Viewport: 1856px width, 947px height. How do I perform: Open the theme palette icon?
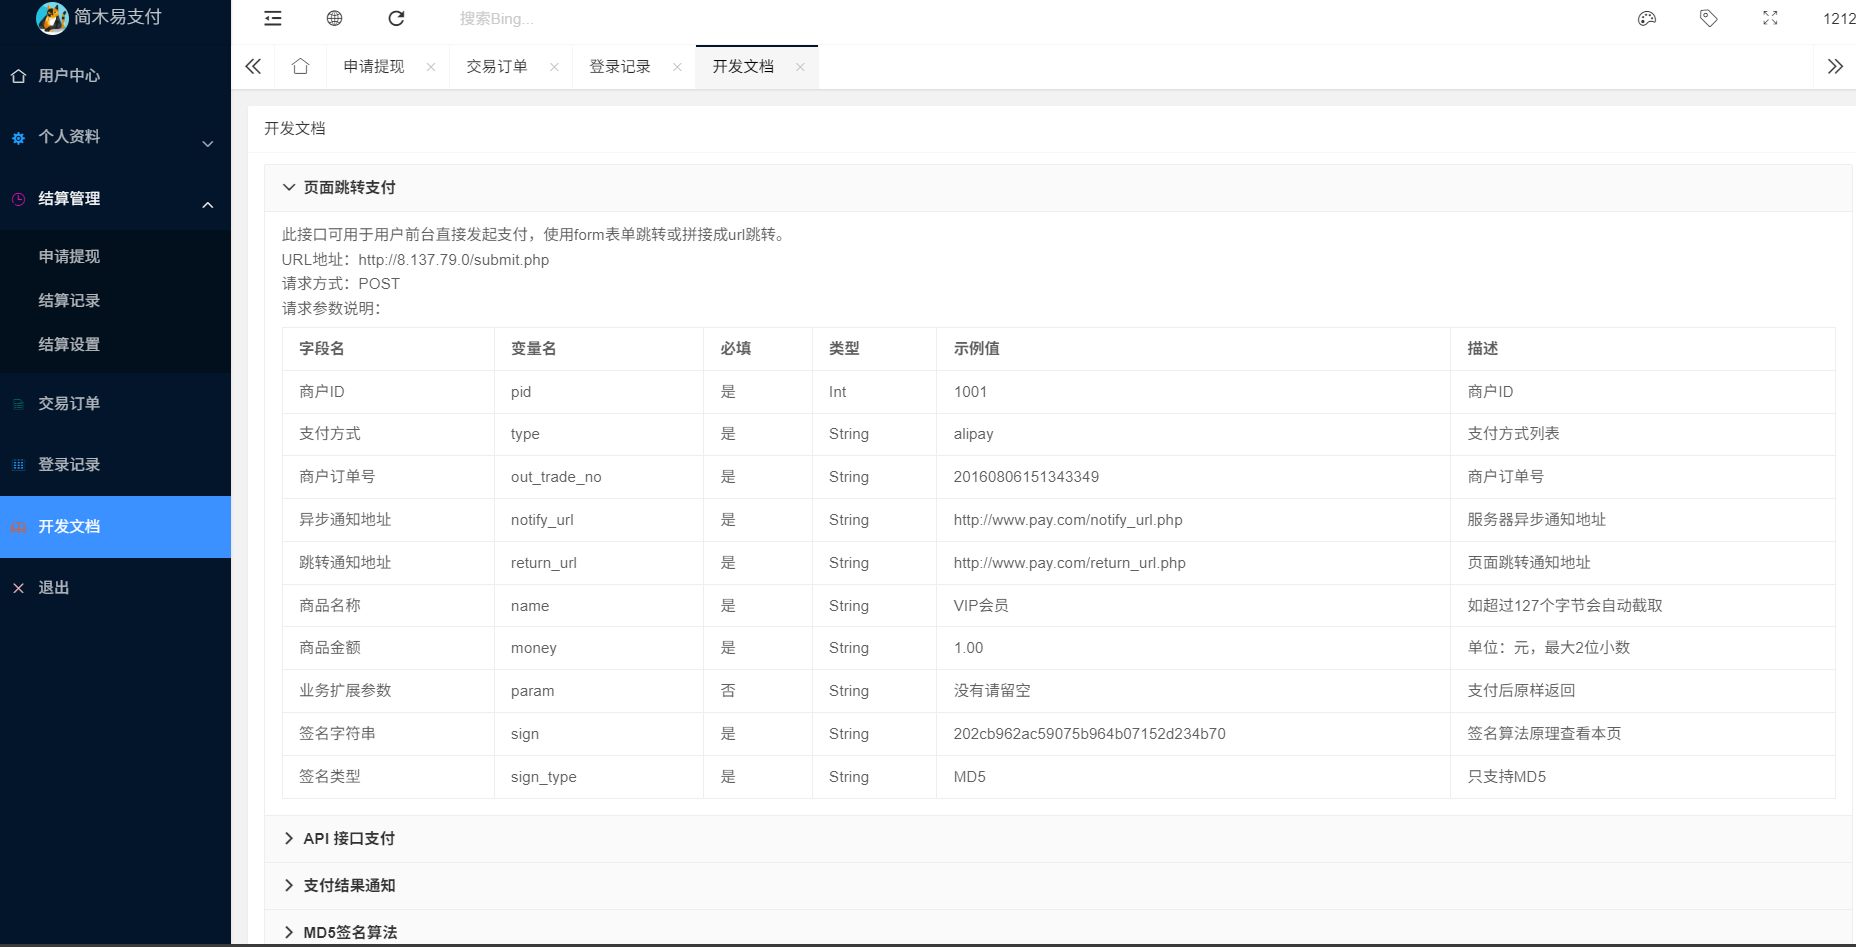pyautogui.click(x=1647, y=18)
